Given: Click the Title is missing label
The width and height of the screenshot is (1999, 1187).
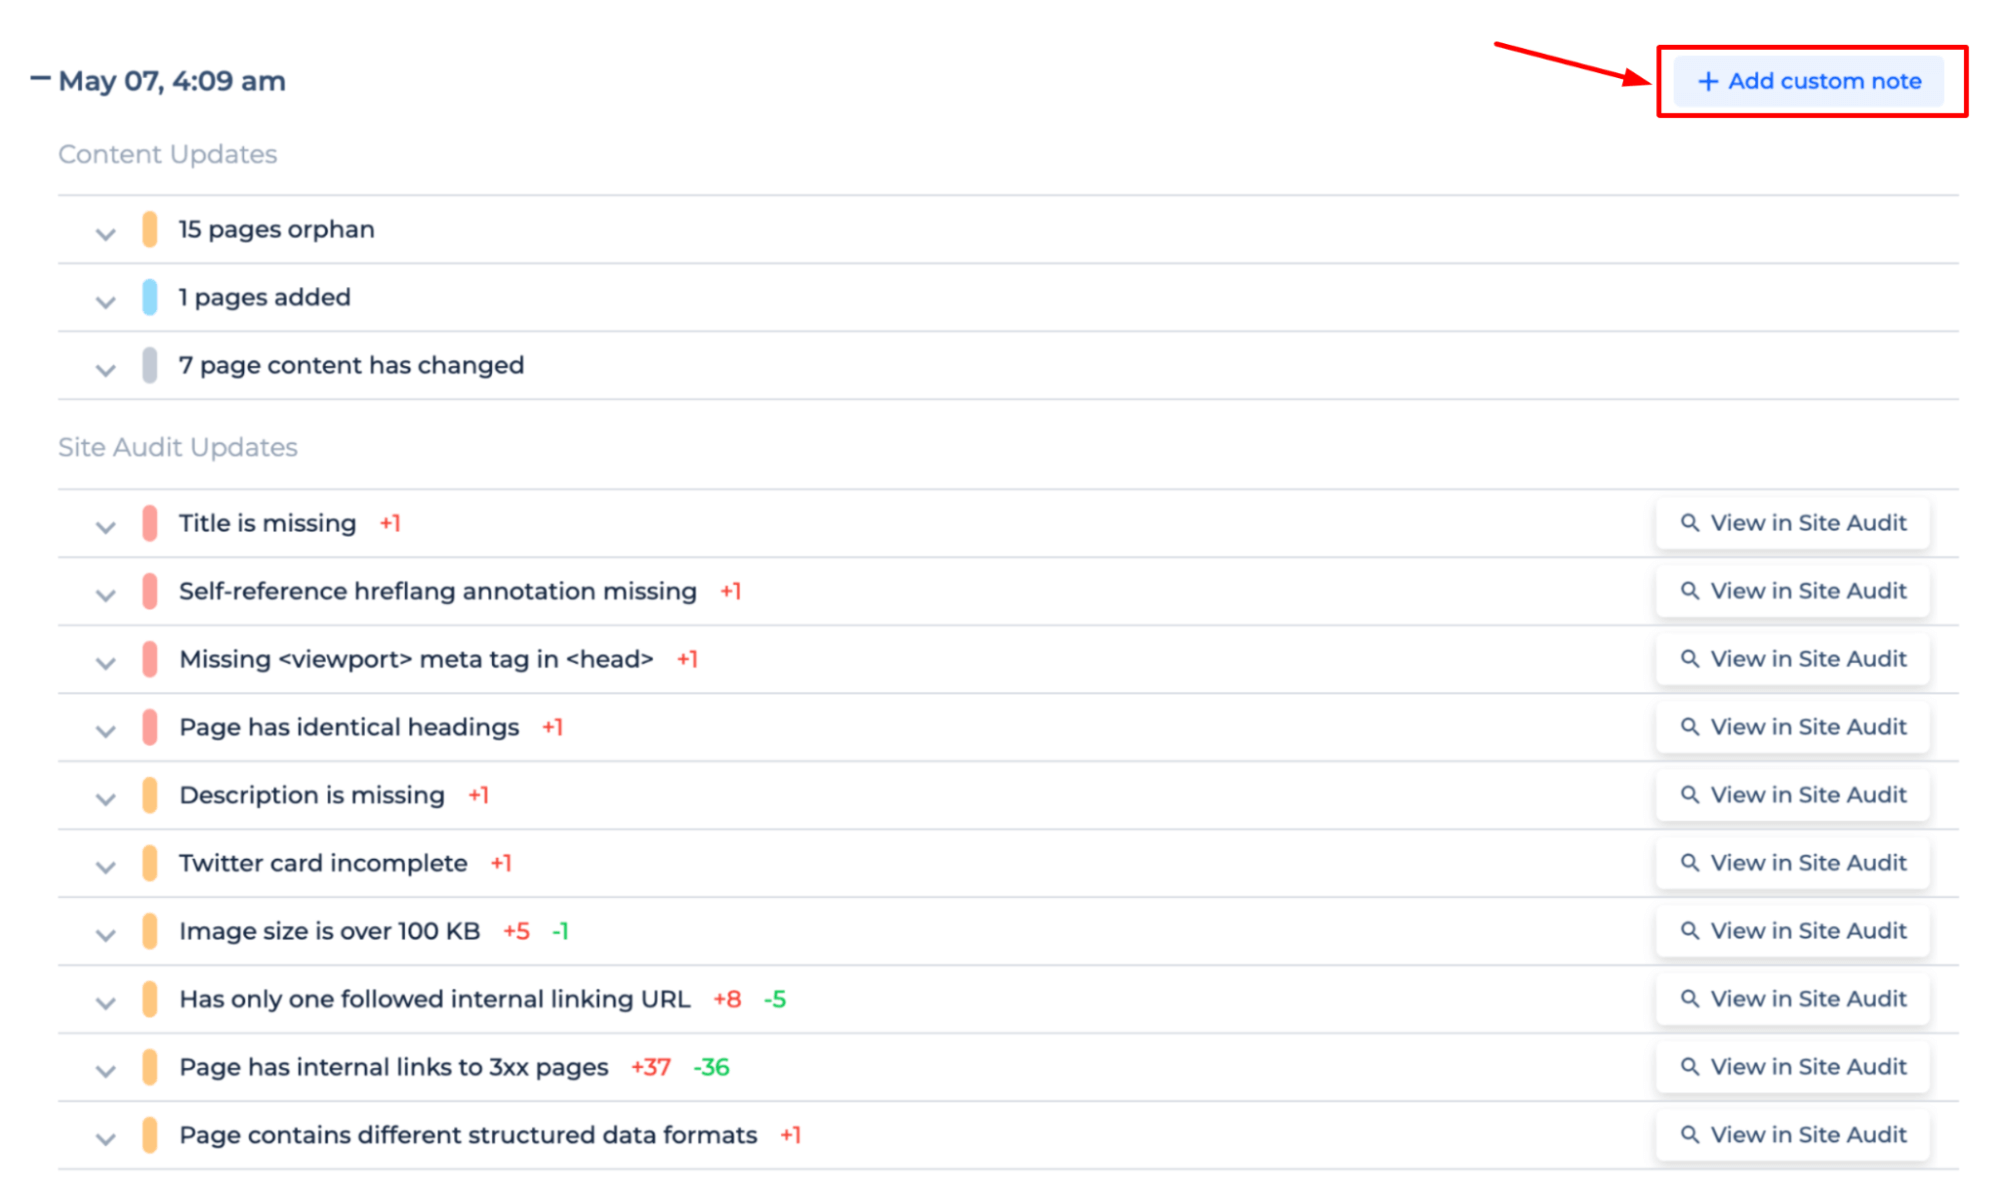Looking at the screenshot, I should pos(268,523).
